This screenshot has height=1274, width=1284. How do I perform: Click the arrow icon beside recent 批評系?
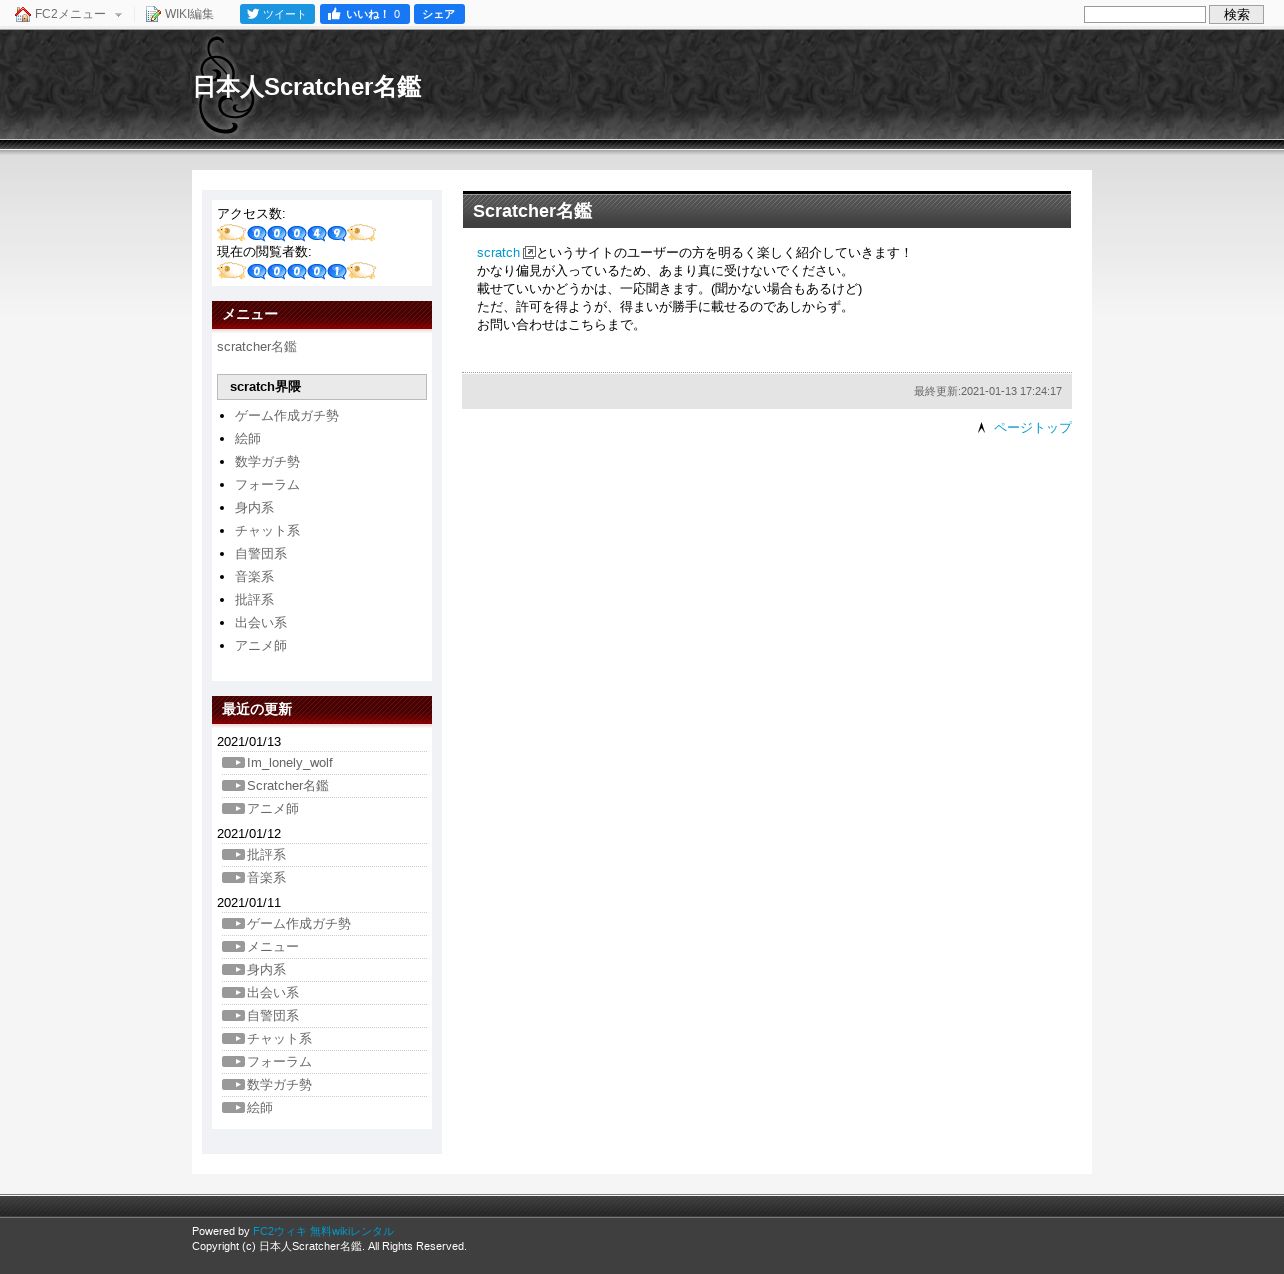pos(233,855)
